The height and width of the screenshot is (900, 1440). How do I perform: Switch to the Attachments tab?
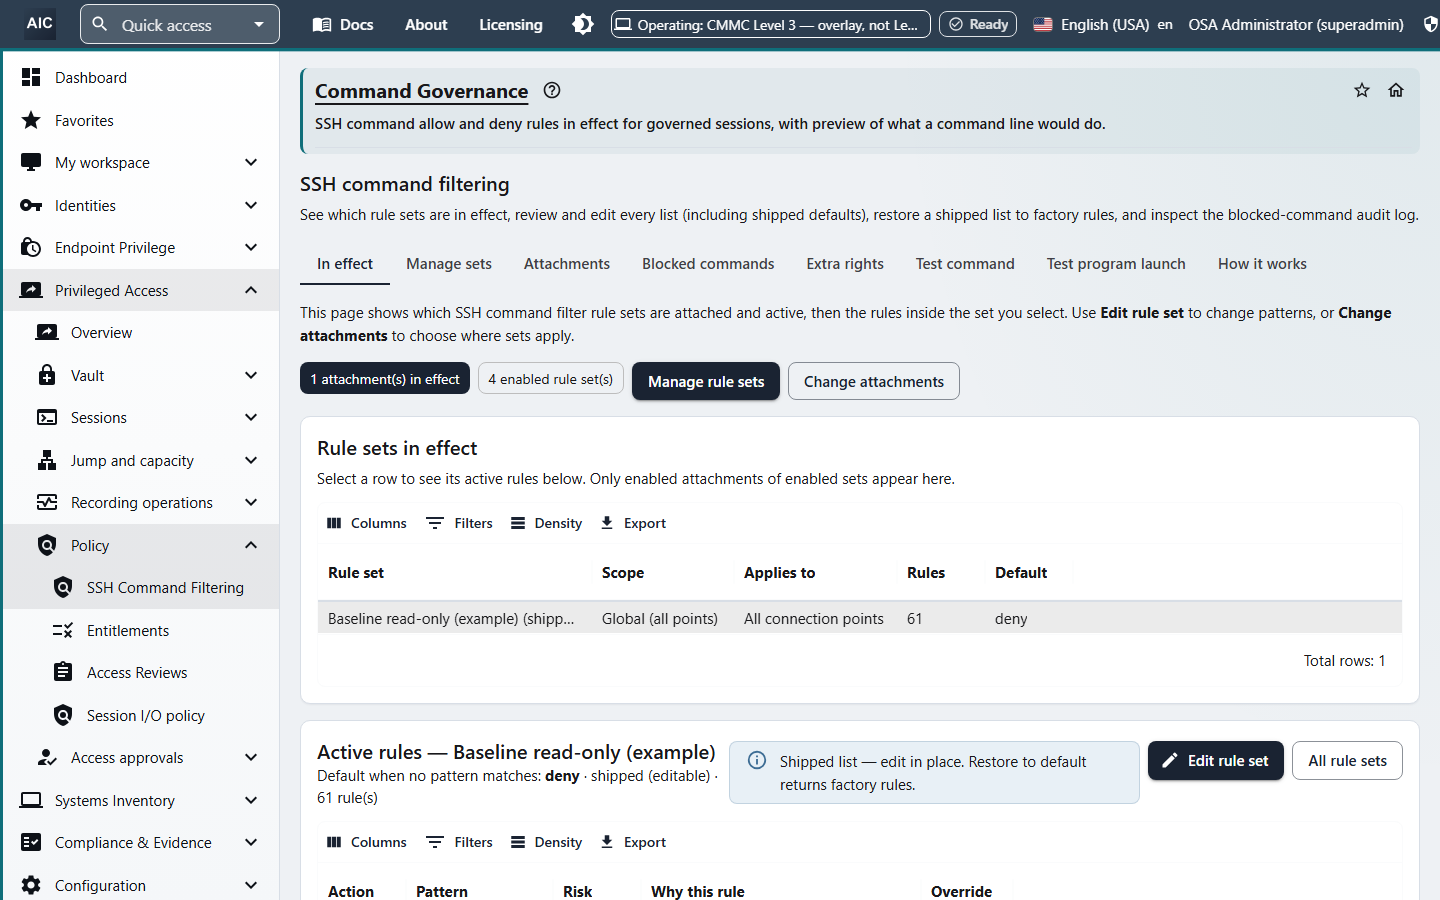(567, 264)
